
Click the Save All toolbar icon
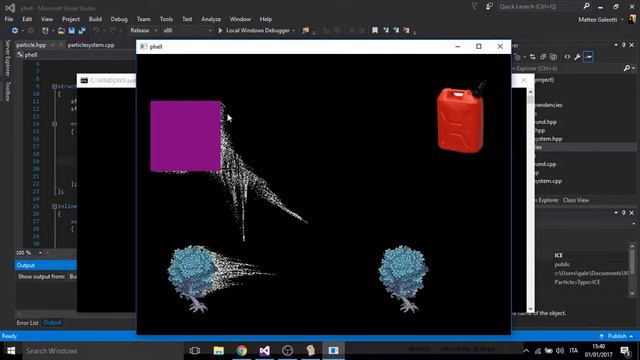[x=82, y=31]
